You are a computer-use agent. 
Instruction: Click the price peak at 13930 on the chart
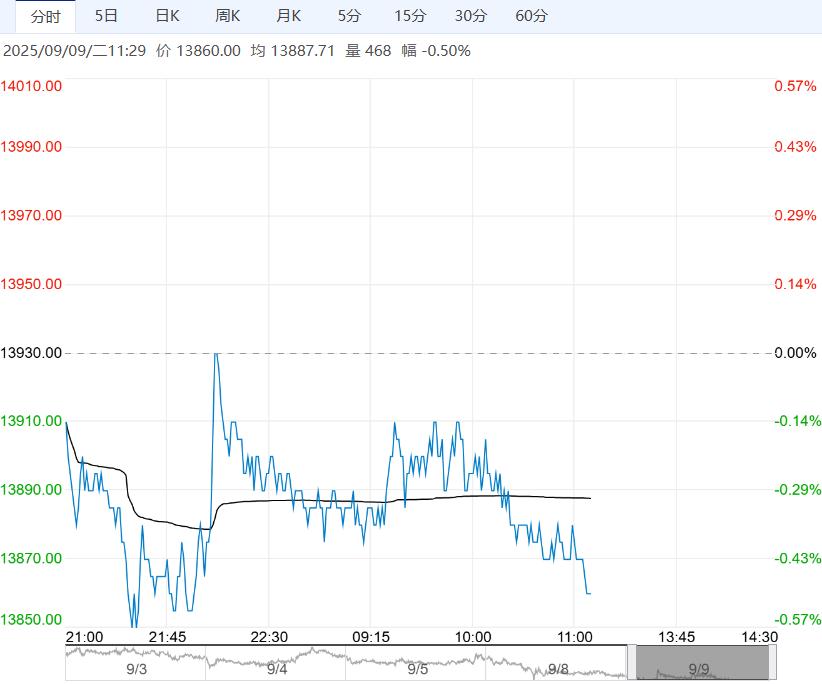click(x=215, y=354)
